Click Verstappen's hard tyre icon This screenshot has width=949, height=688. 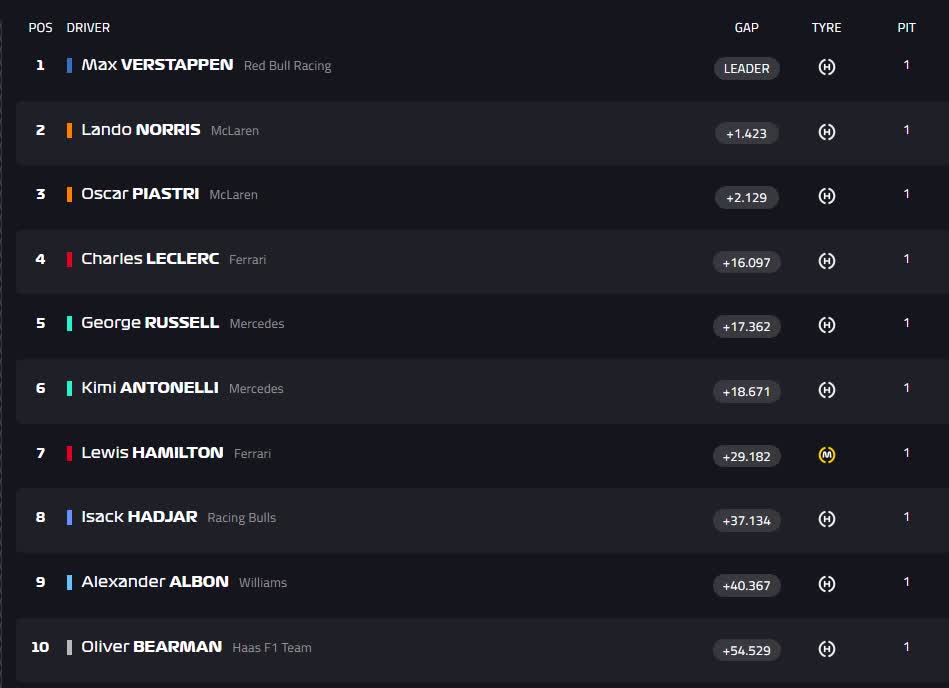(x=826, y=67)
